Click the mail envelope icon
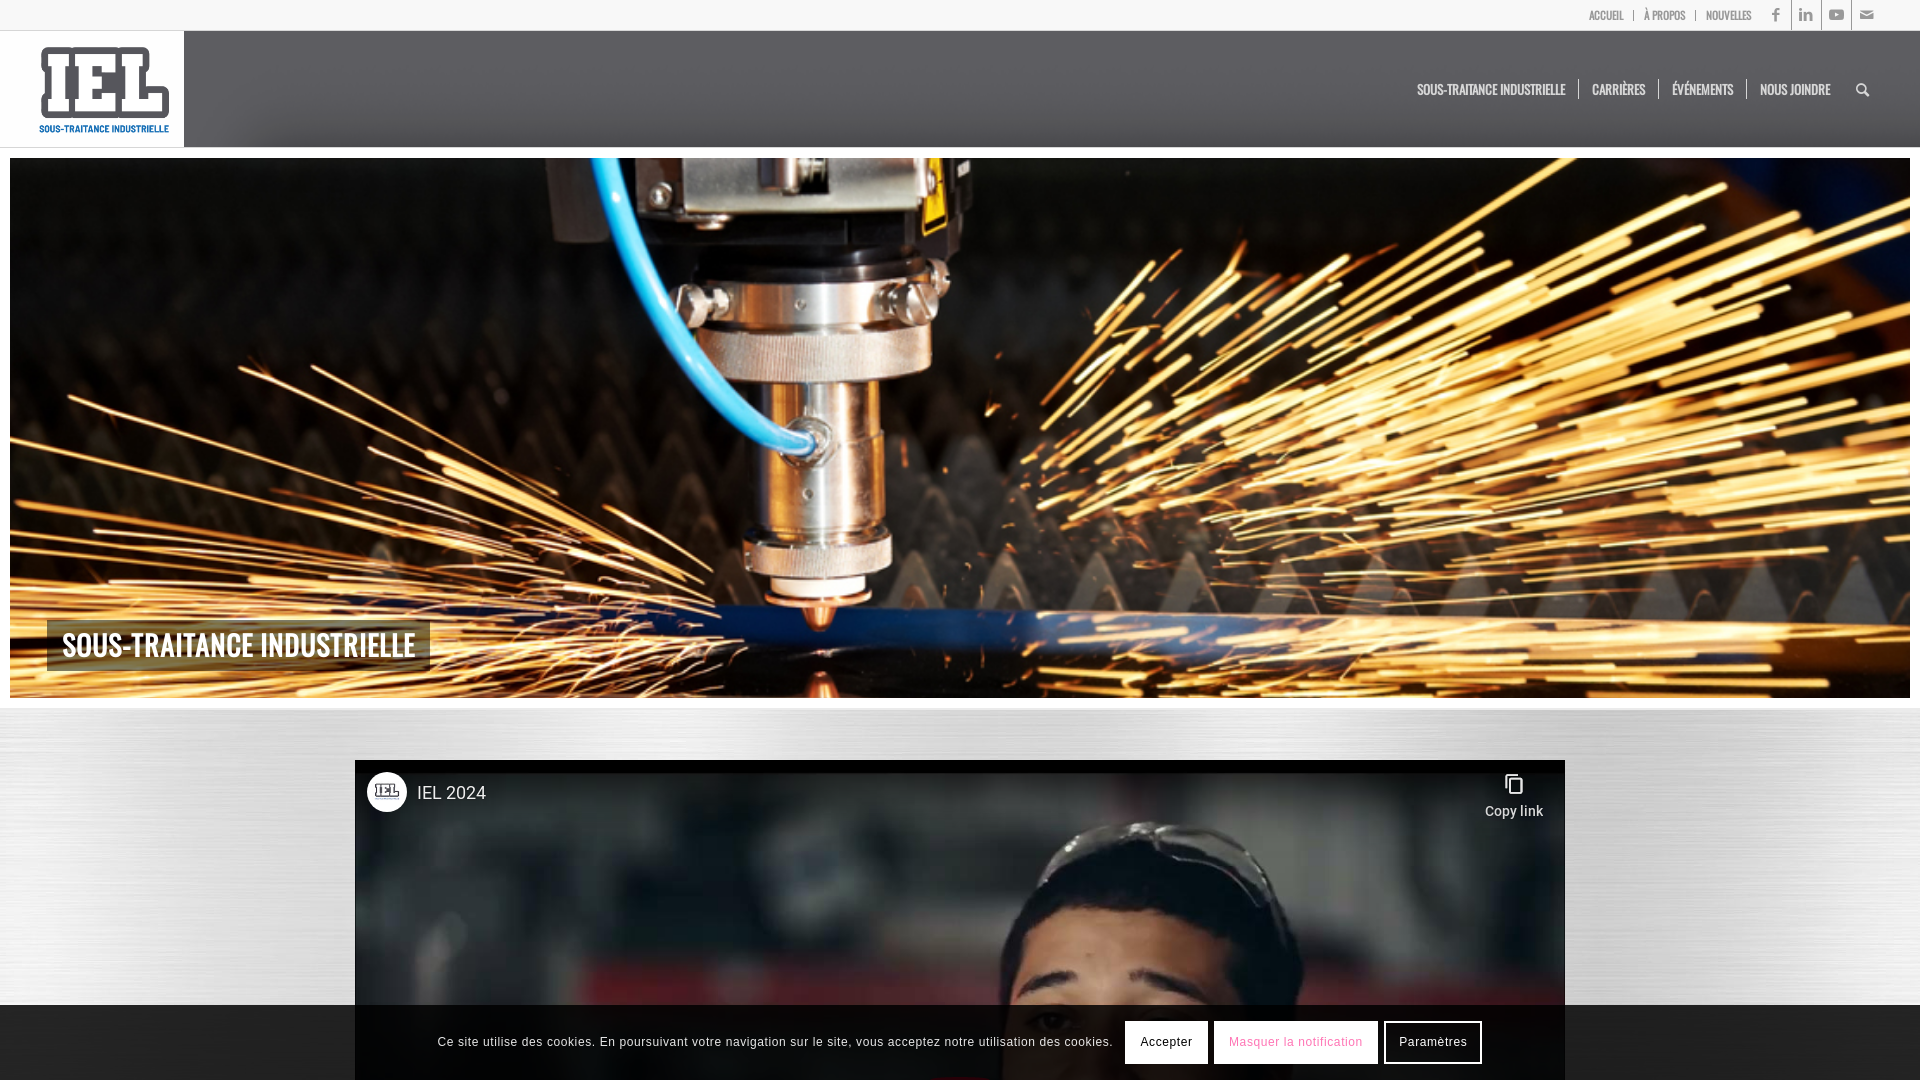This screenshot has height=1080, width=1920. (1866, 15)
